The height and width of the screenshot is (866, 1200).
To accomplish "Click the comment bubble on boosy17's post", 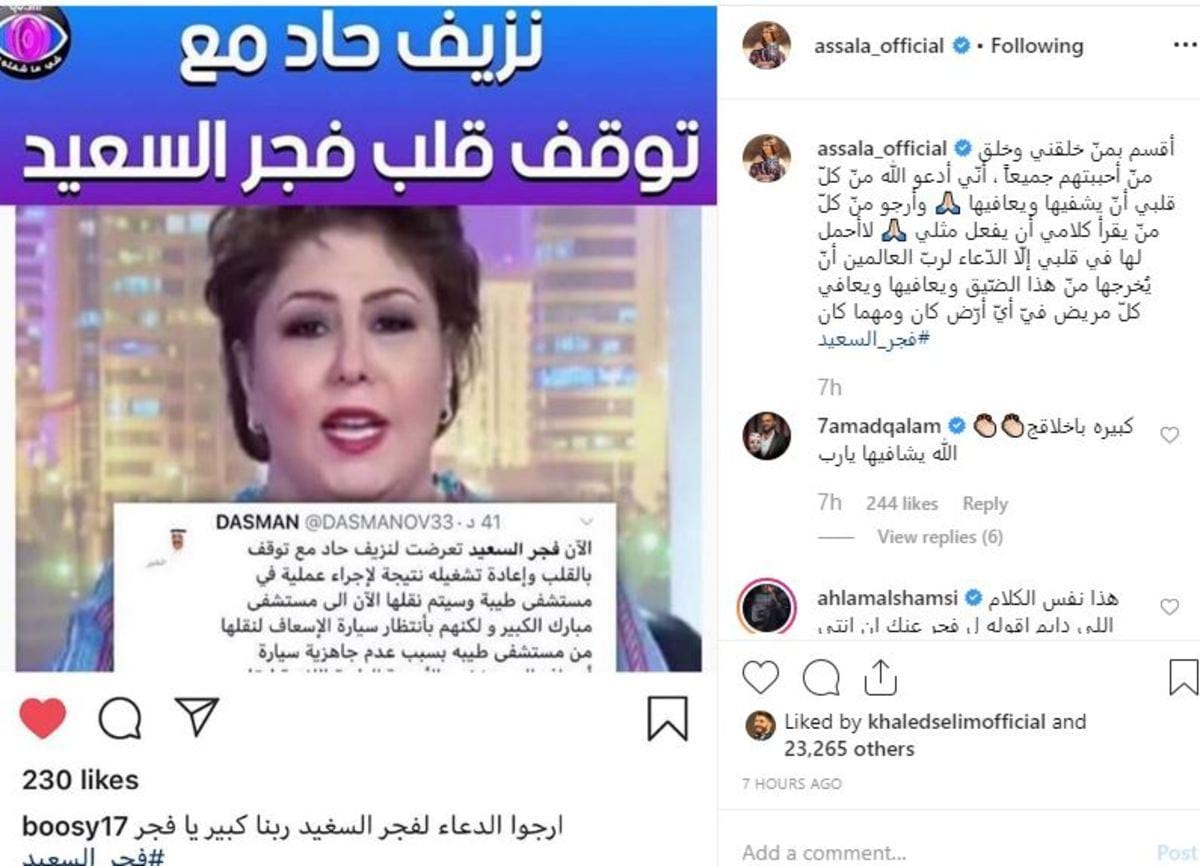I will click(120, 718).
